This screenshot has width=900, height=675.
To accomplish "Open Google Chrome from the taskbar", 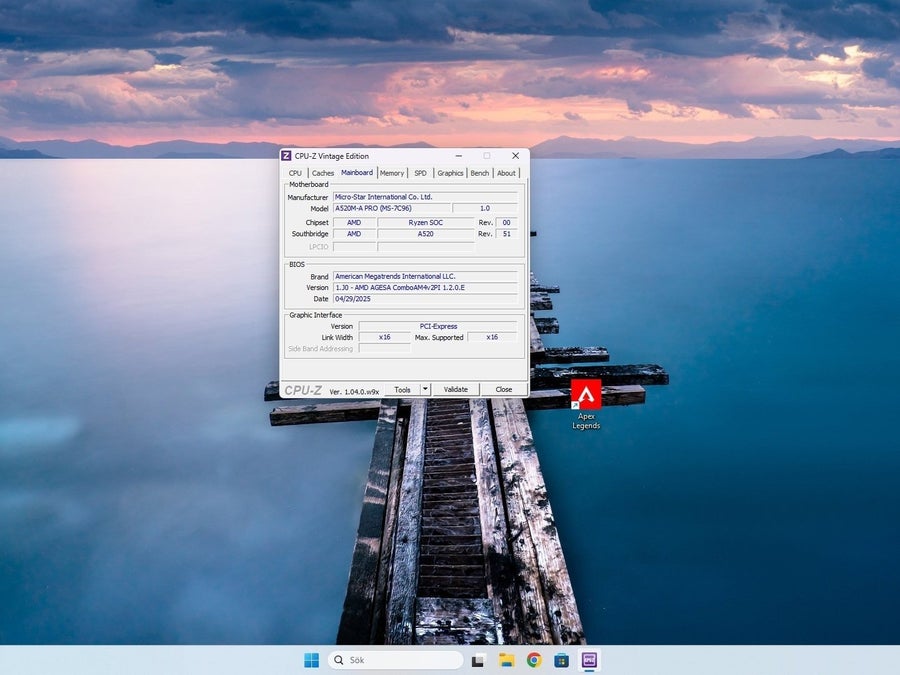I will click(x=534, y=660).
